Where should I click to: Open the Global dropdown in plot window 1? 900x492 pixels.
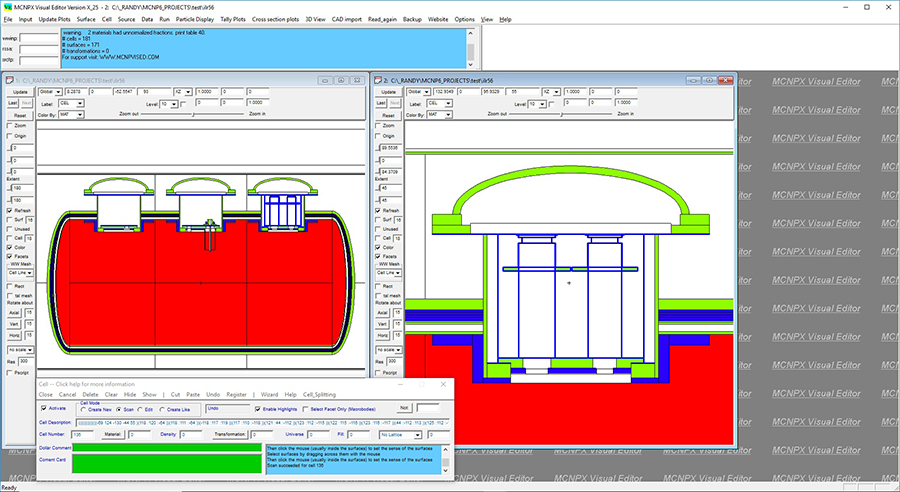[x=59, y=92]
